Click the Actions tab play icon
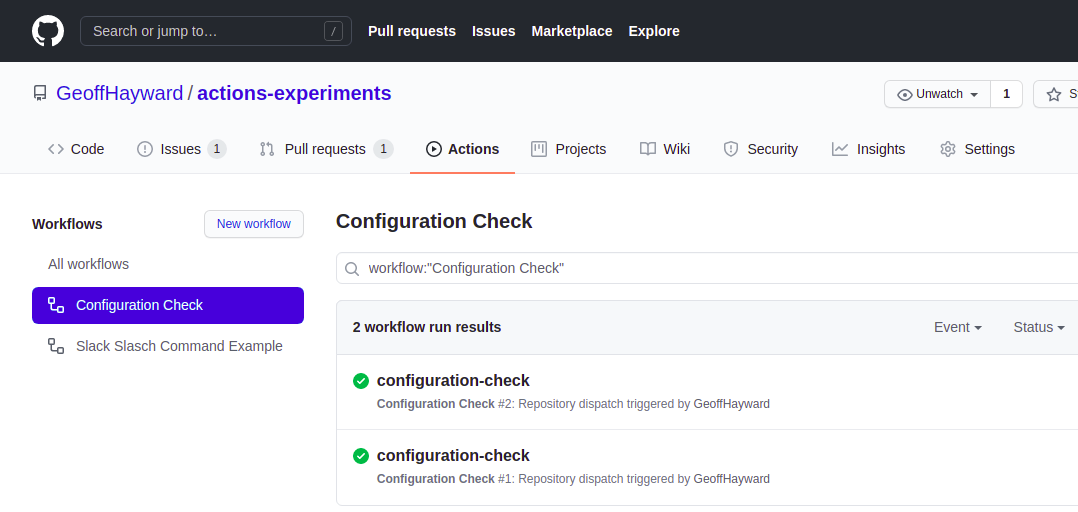1078x512 pixels. point(434,149)
